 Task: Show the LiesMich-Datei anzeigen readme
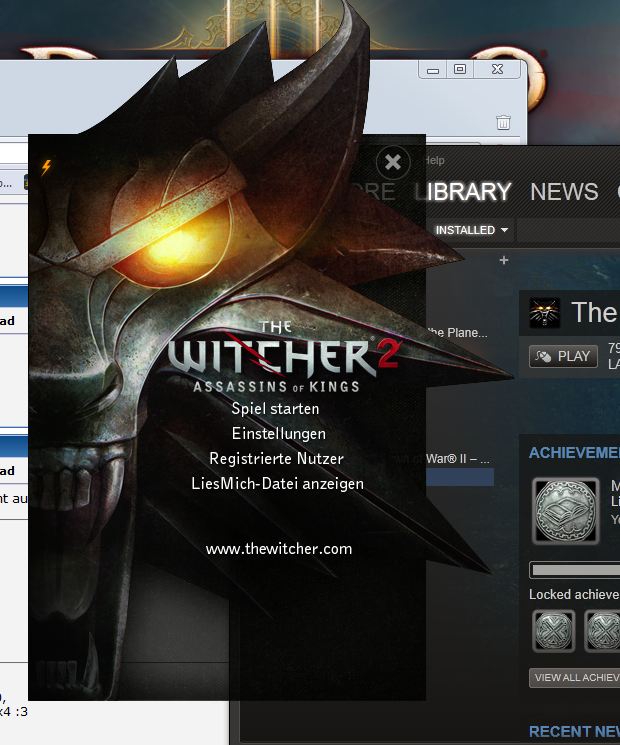[277, 484]
